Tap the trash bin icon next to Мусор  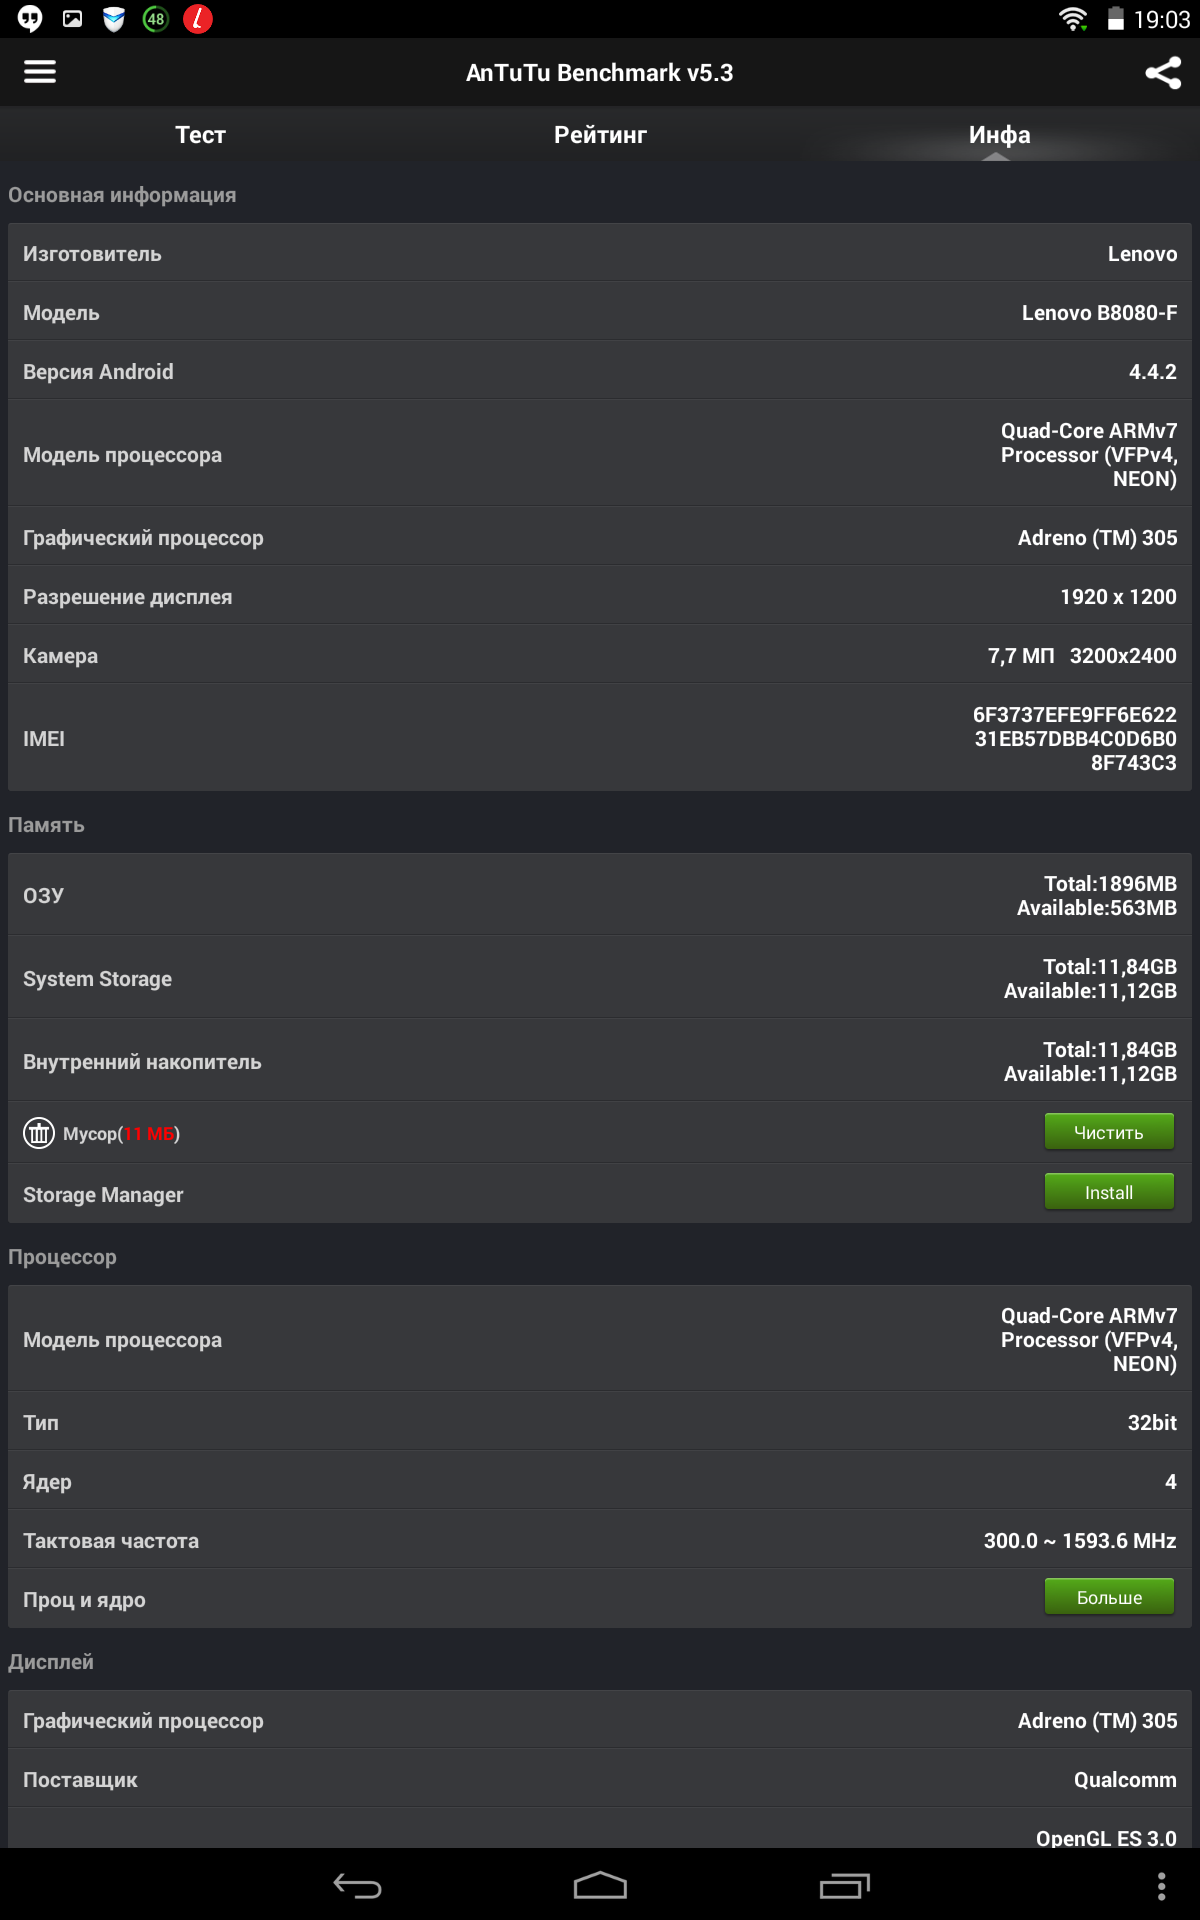click(39, 1133)
